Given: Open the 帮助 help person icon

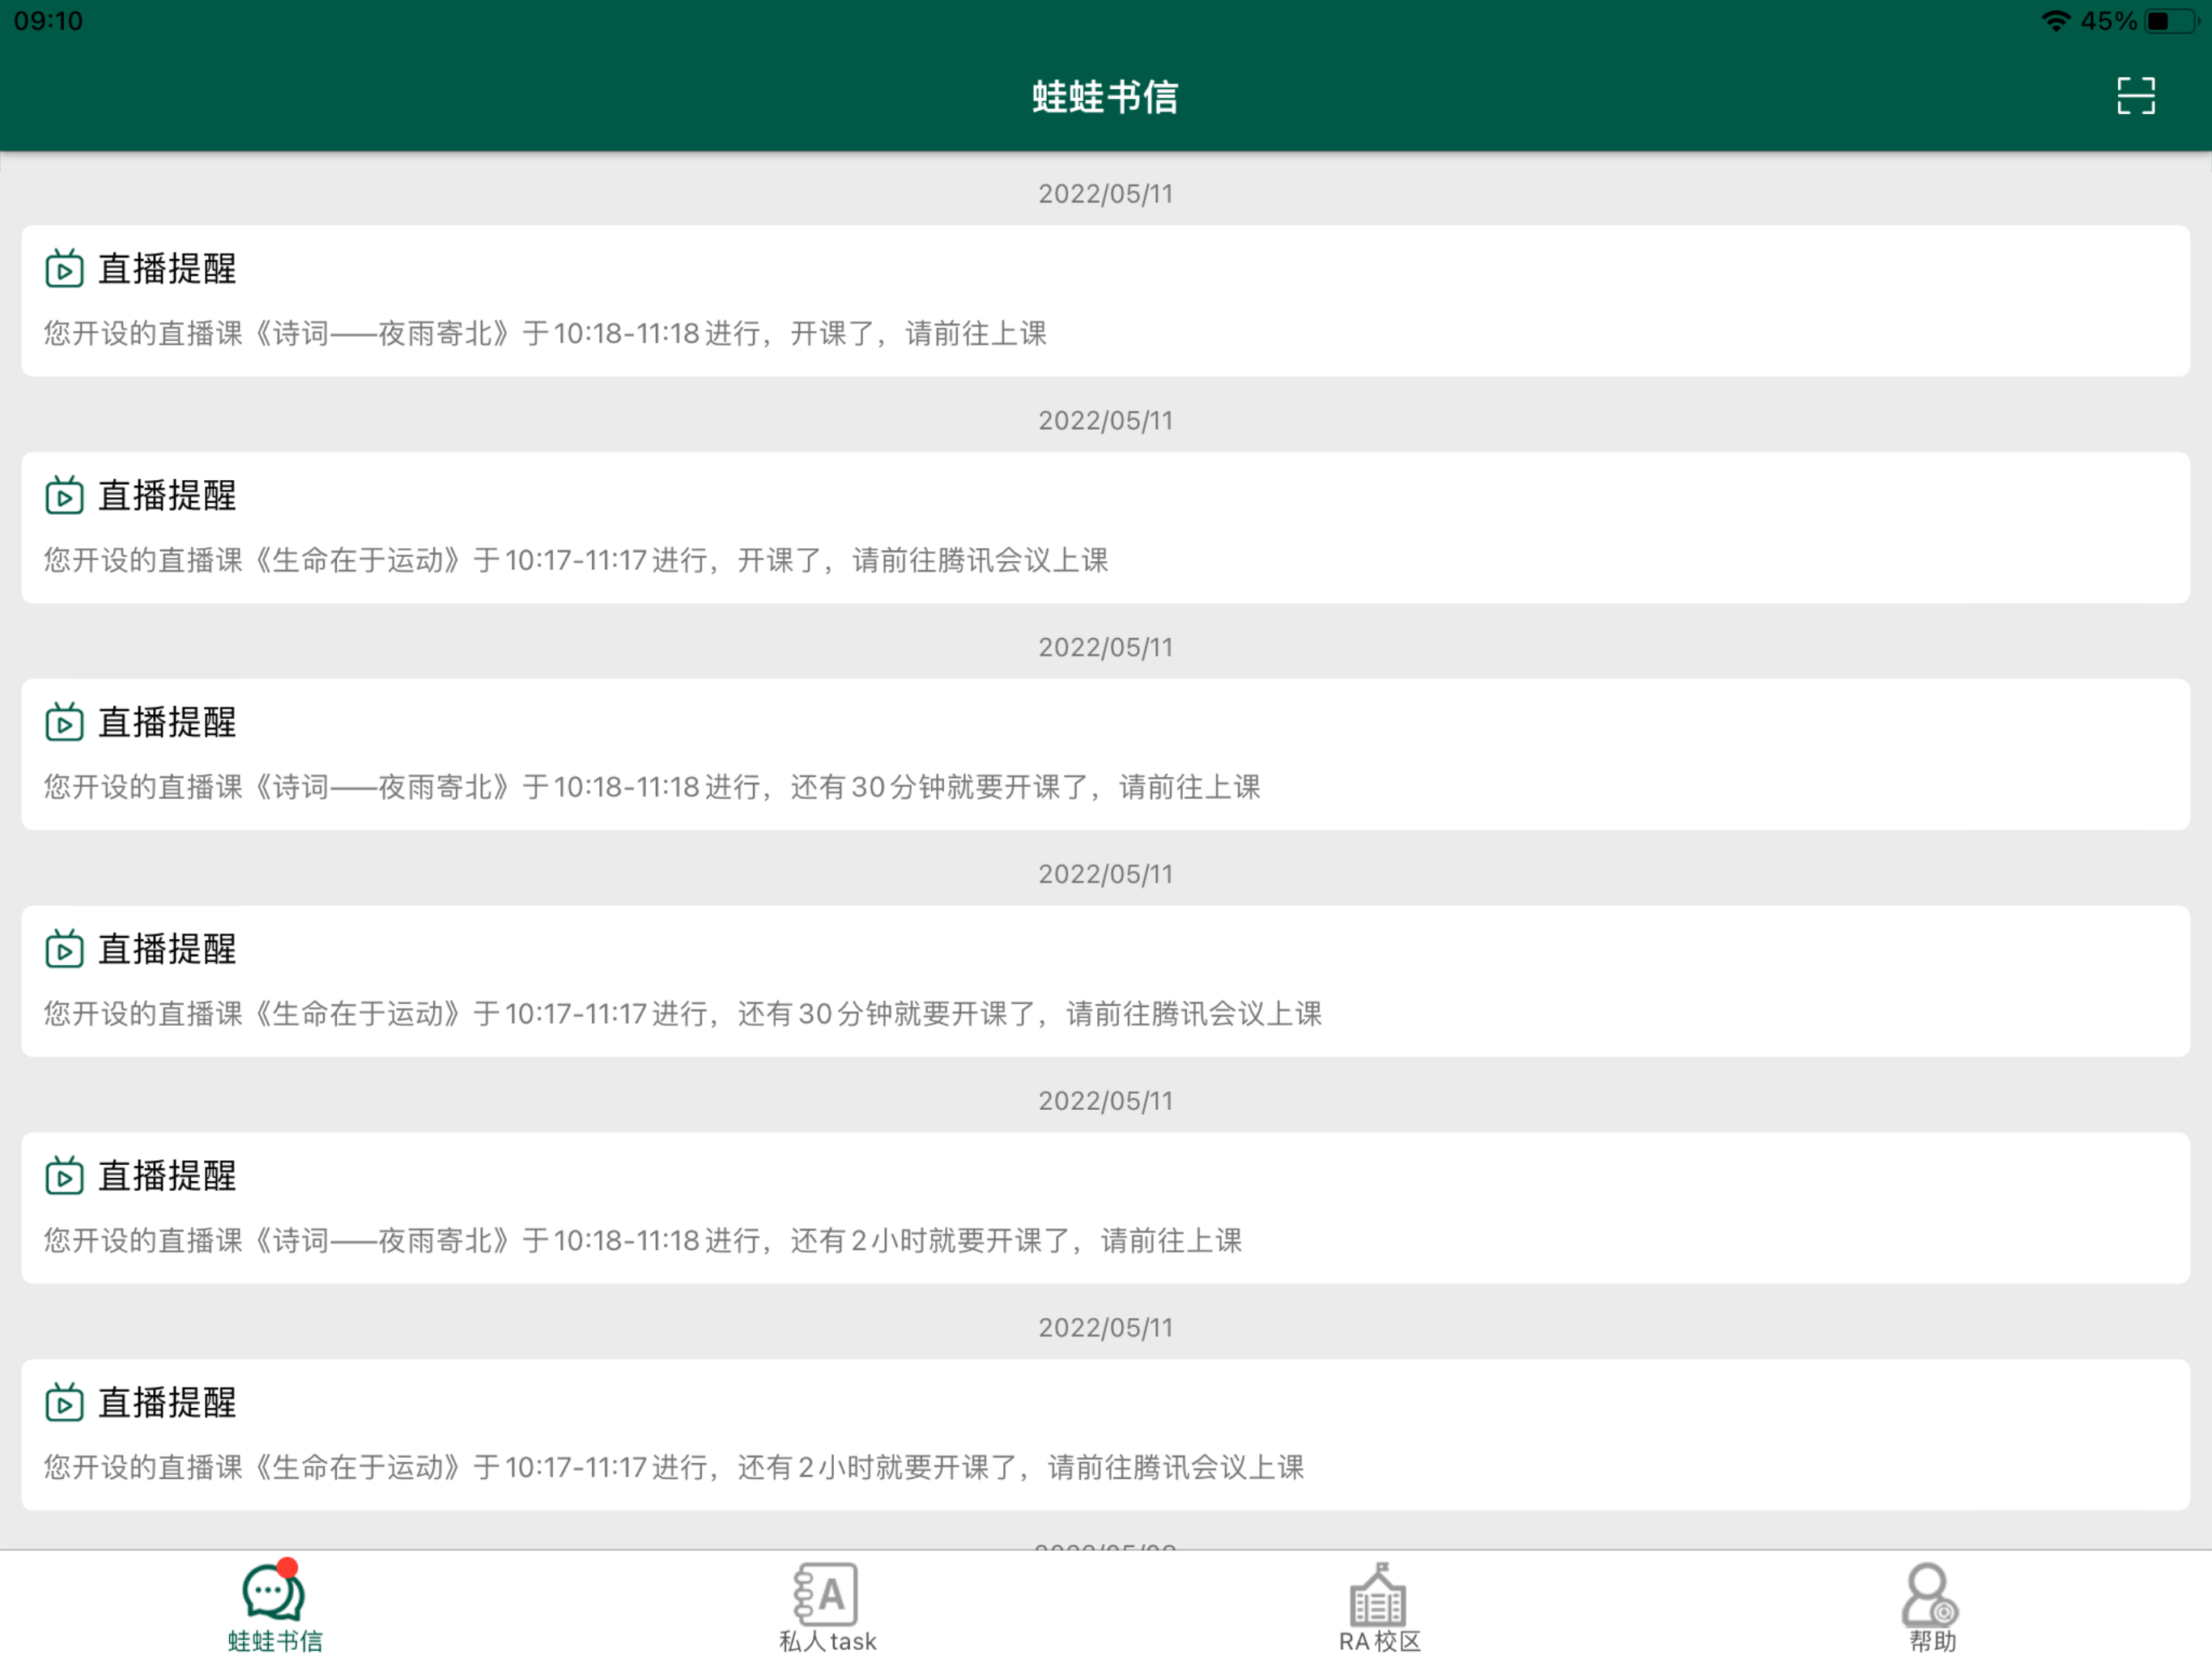Looking at the screenshot, I should pos(1930,1594).
